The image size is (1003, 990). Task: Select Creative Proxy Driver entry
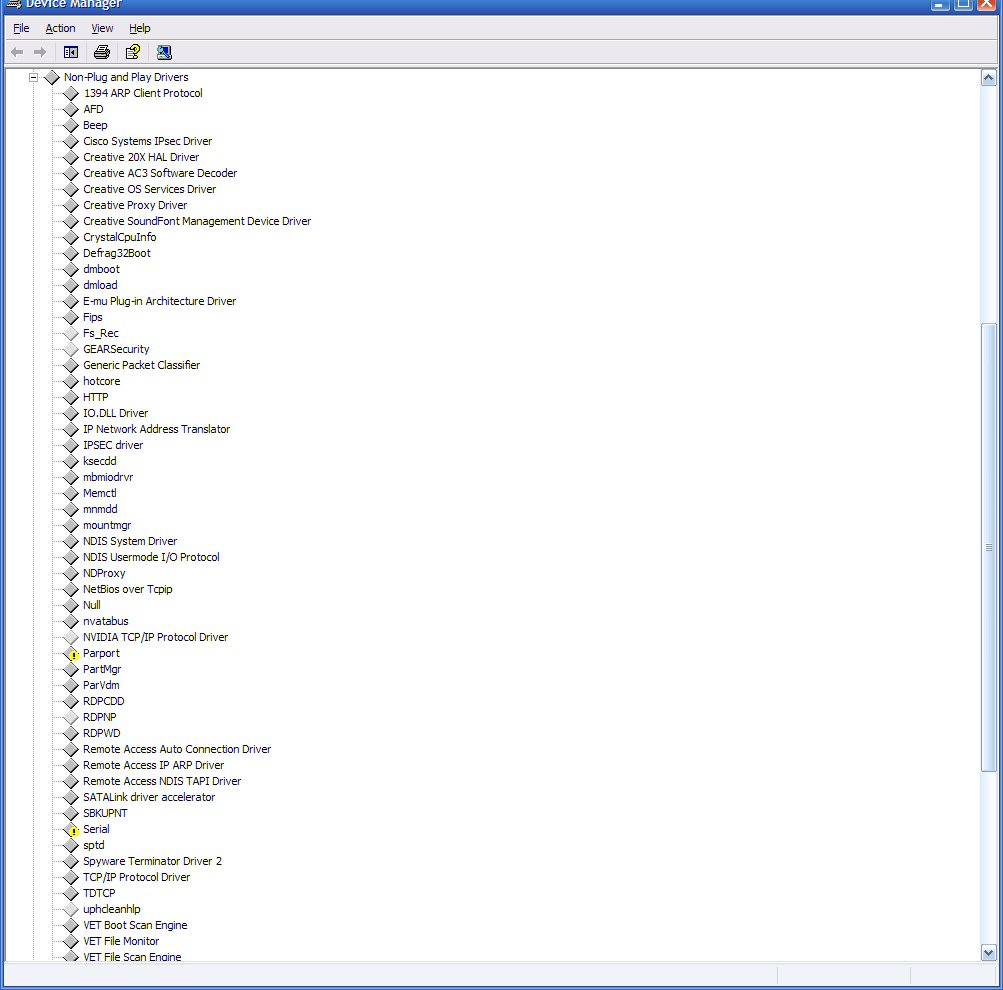point(135,205)
